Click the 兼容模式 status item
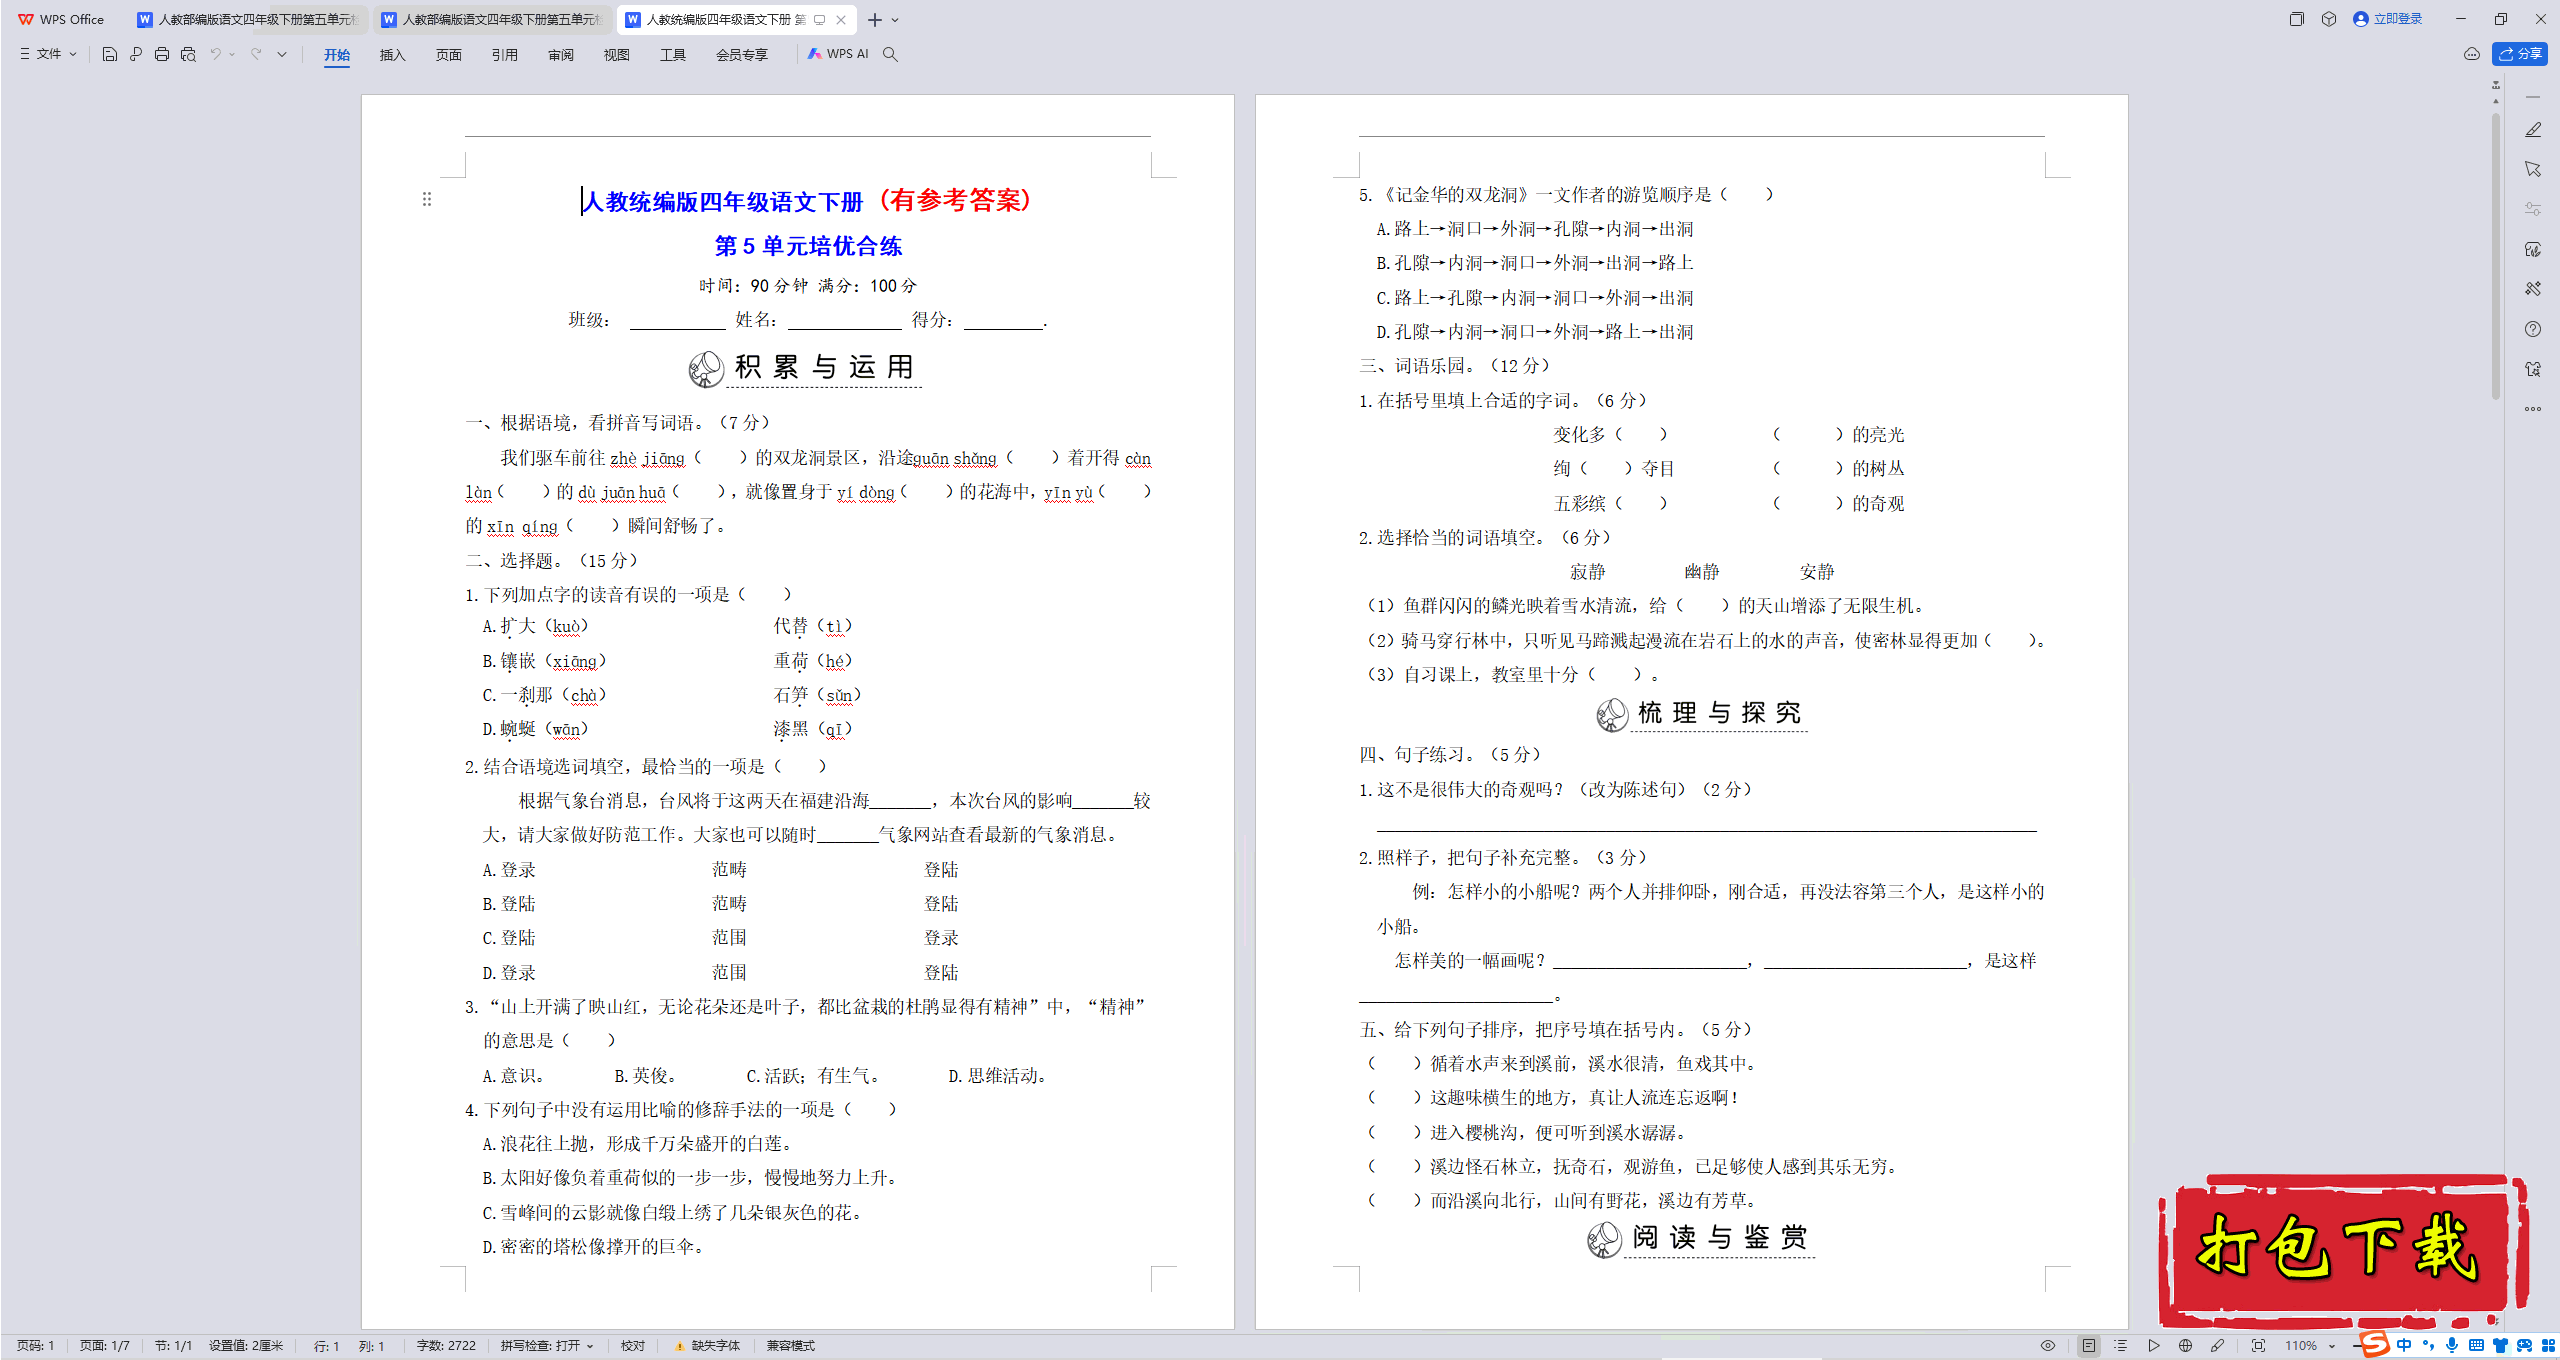The width and height of the screenshot is (2560, 1360). click(791, 1346)
